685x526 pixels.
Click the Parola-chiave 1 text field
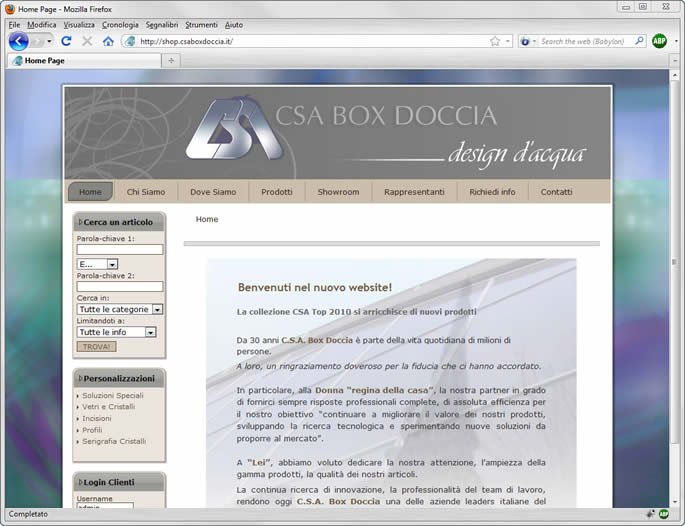120,249
